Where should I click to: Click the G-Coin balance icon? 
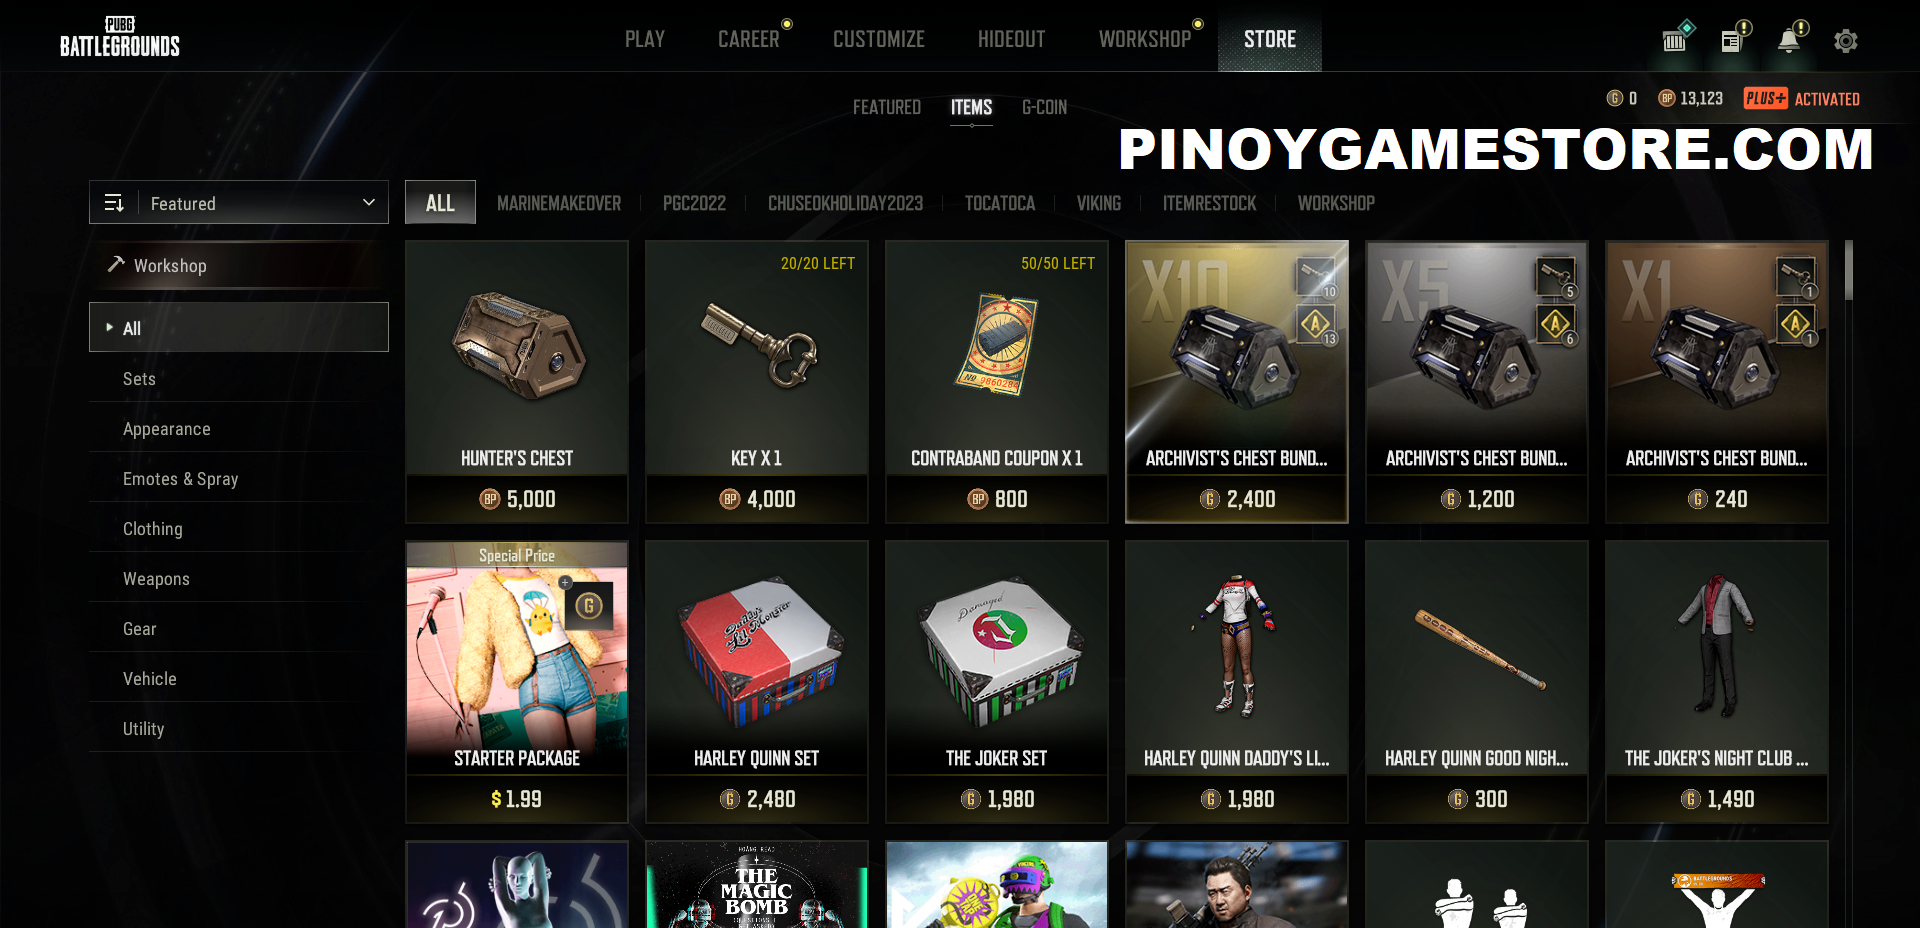pyautogui.click(x=1614, y=98)
